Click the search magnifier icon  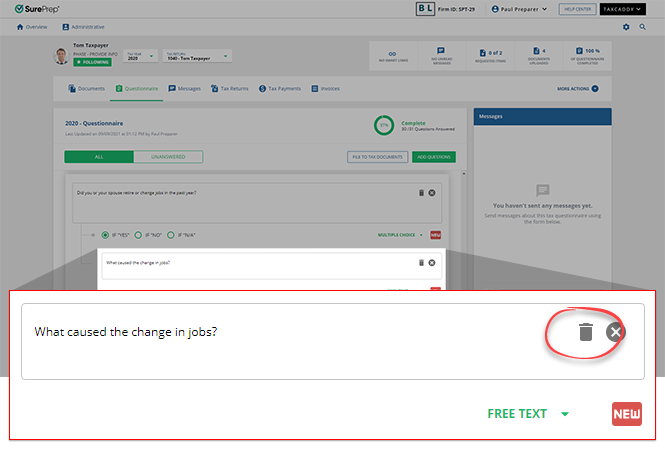coord(643,27)
